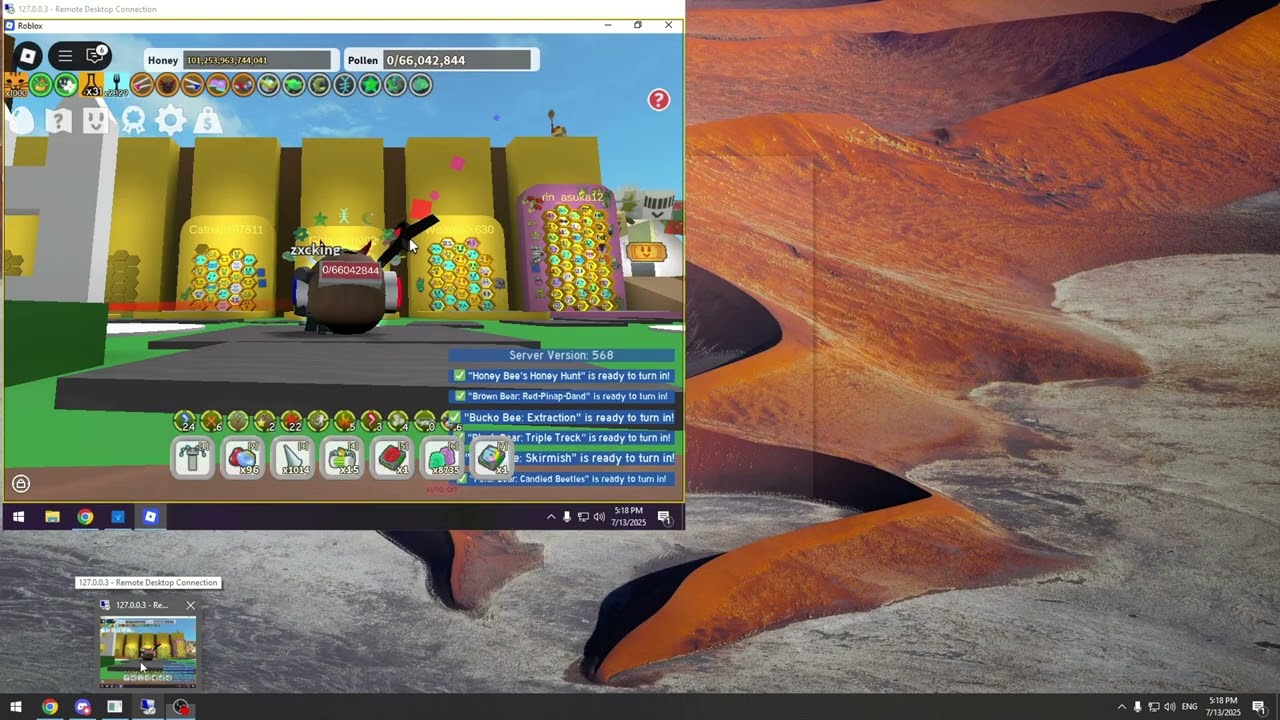
Task: Click the remote desktop volume icon
Action: click(599, 517)
